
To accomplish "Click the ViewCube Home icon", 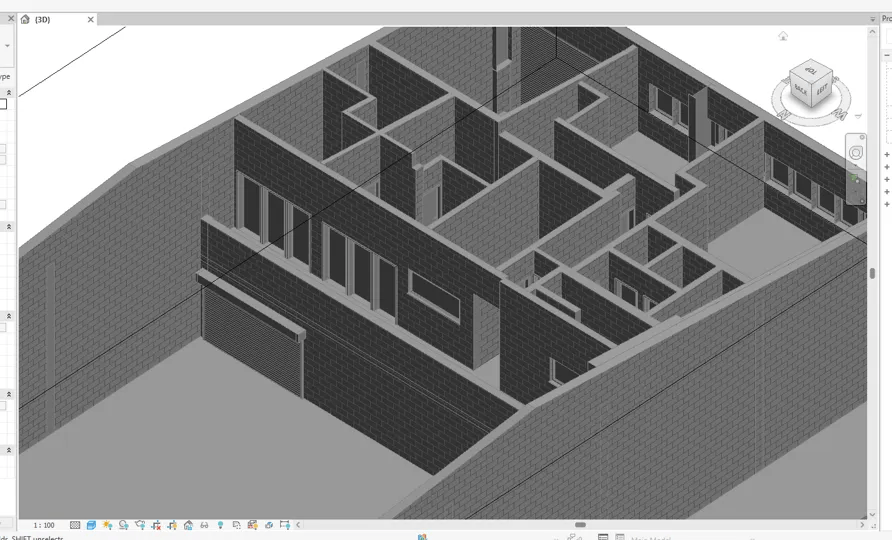I will (783, 36).
